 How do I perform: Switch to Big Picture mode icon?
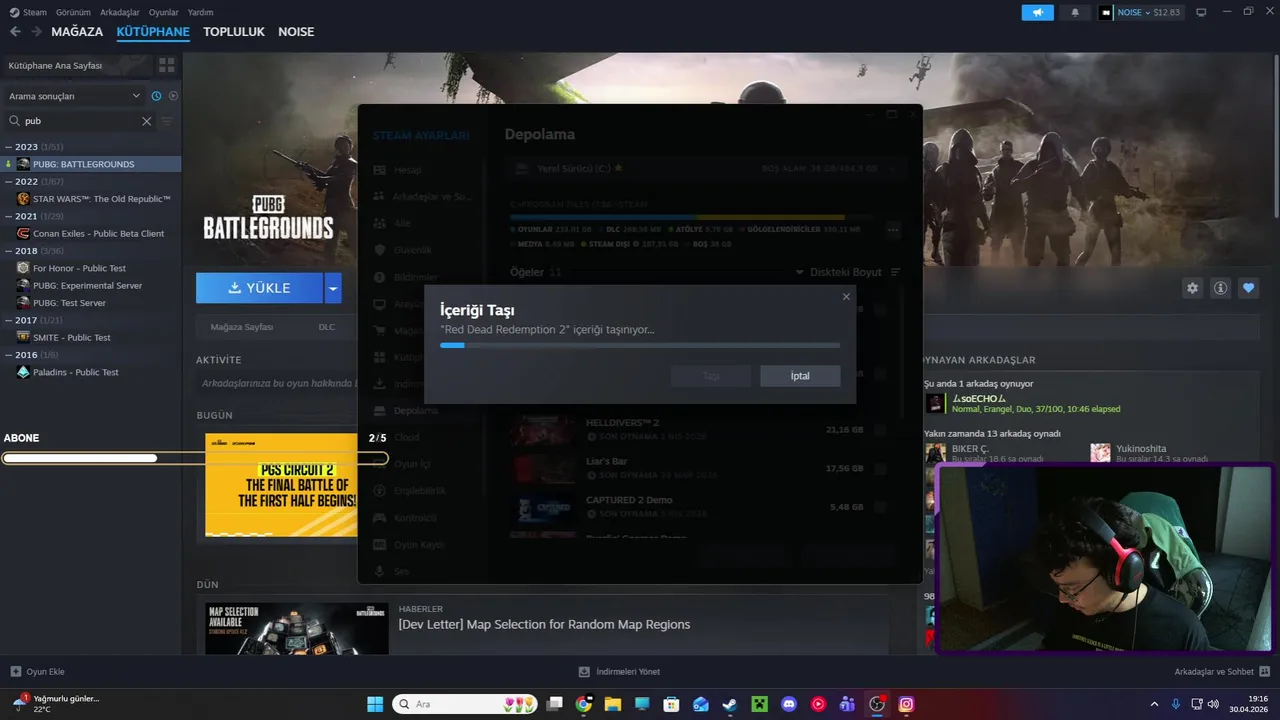[1201, 12]
